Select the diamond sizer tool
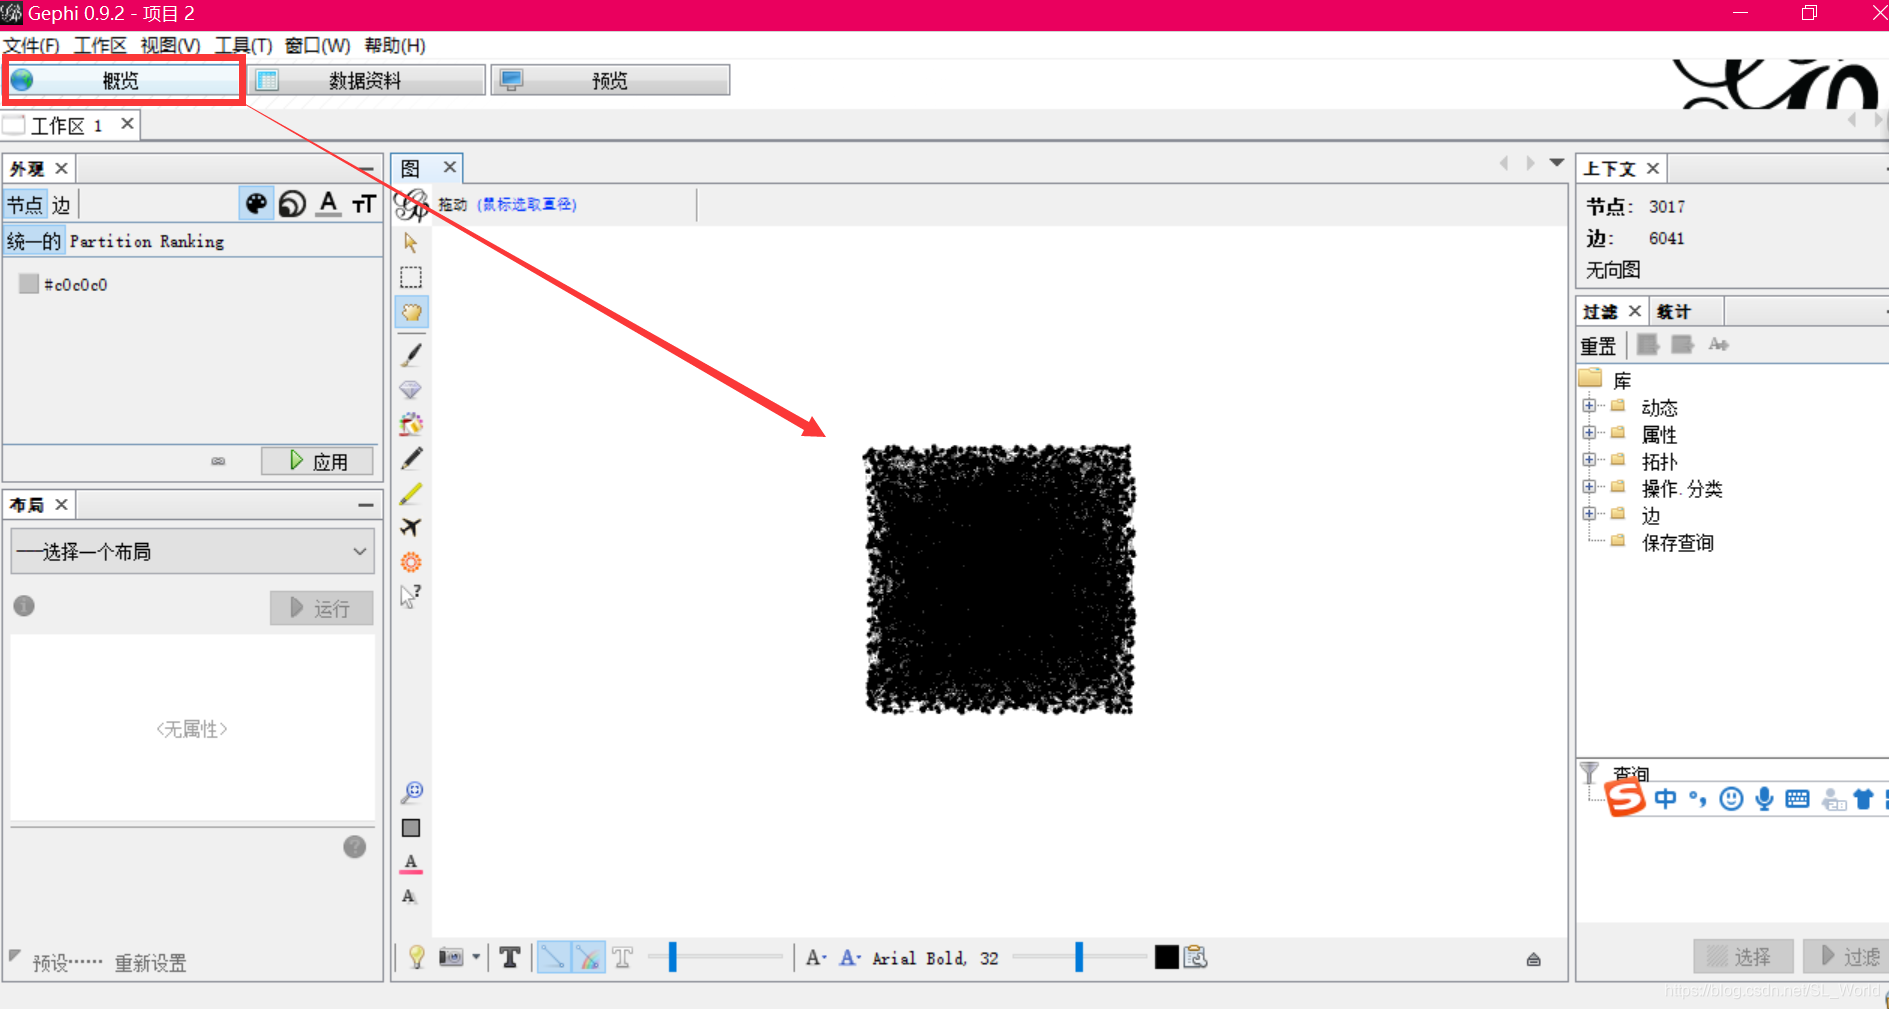The height and width of the screenshot is (1009, 1889). [411, 389]
